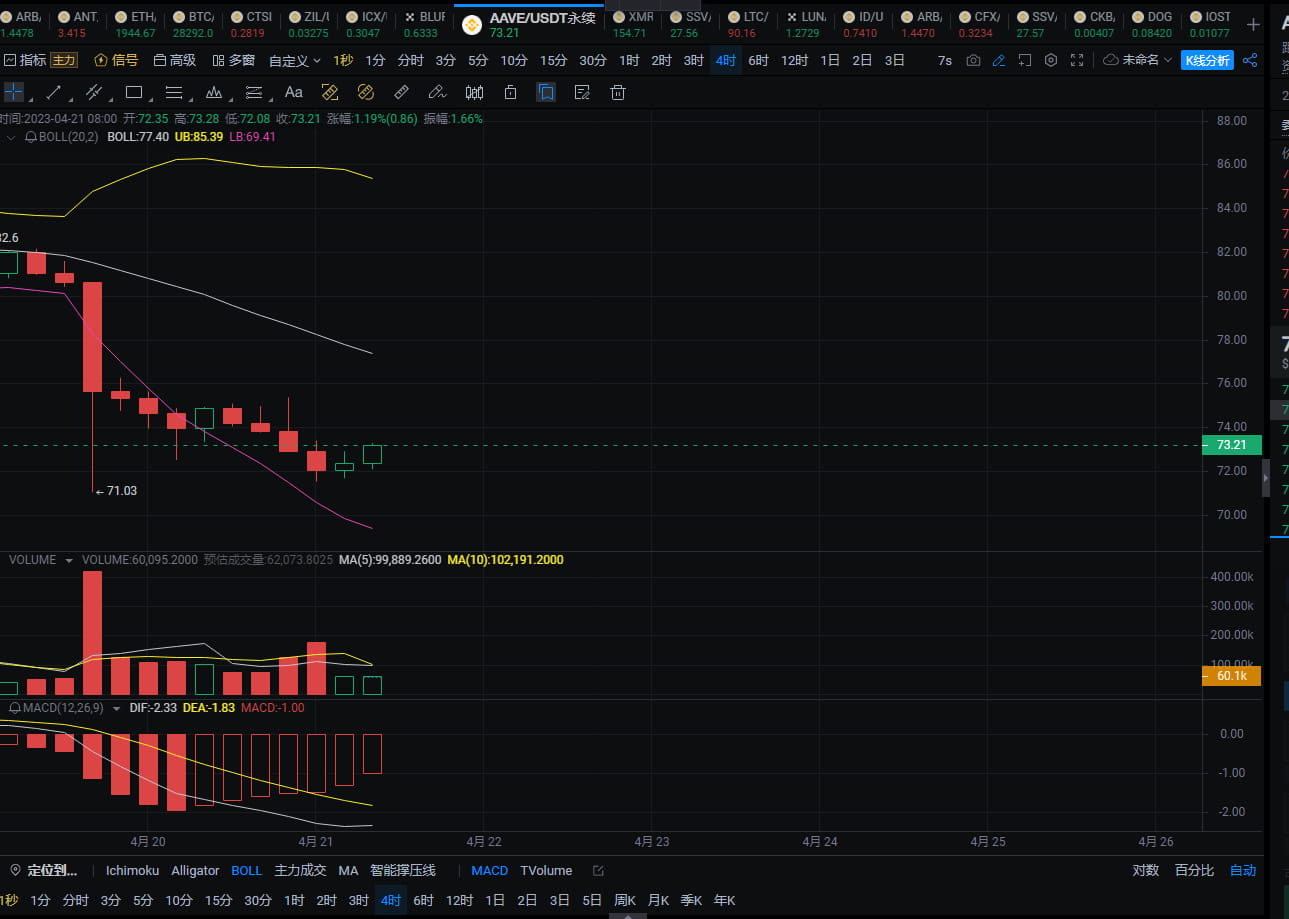1289x919 pixels.
Task: Toggle the Alligator indicator
Action: (x=195, y=870)
